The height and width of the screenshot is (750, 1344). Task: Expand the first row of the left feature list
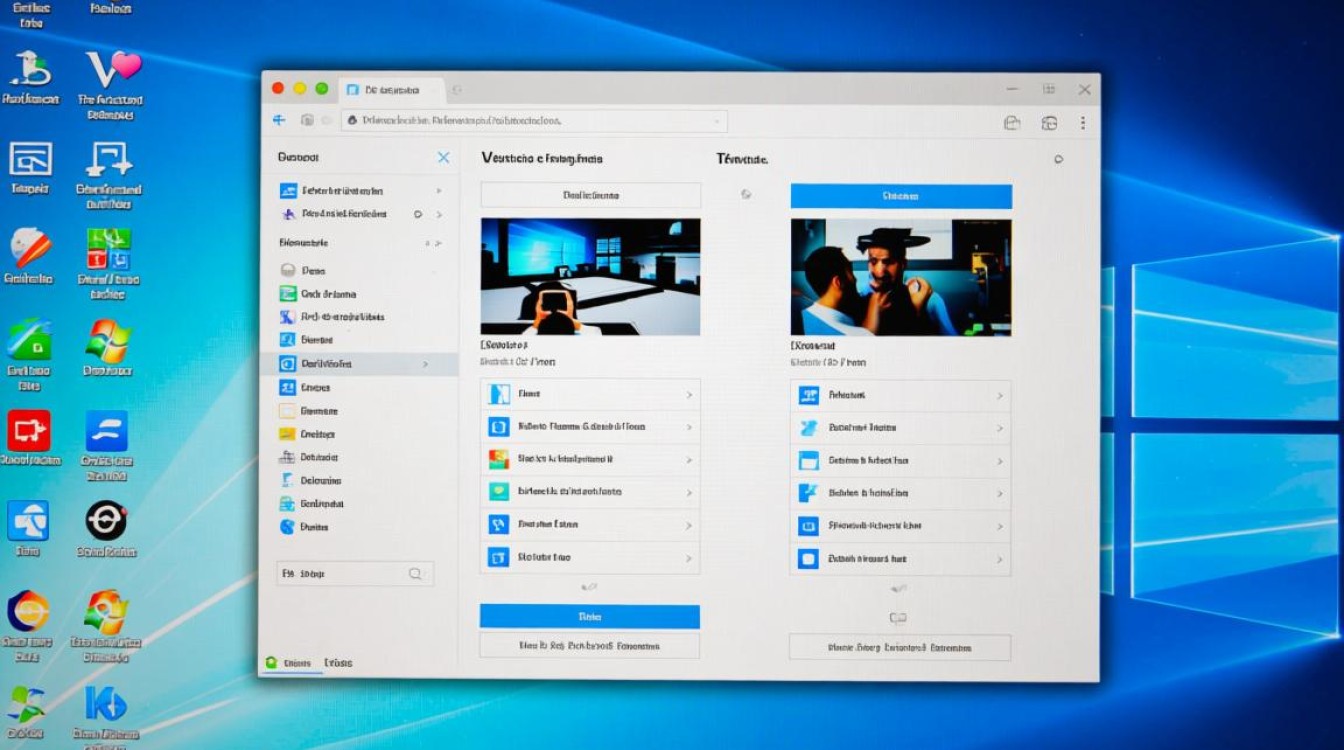(690, 394)
